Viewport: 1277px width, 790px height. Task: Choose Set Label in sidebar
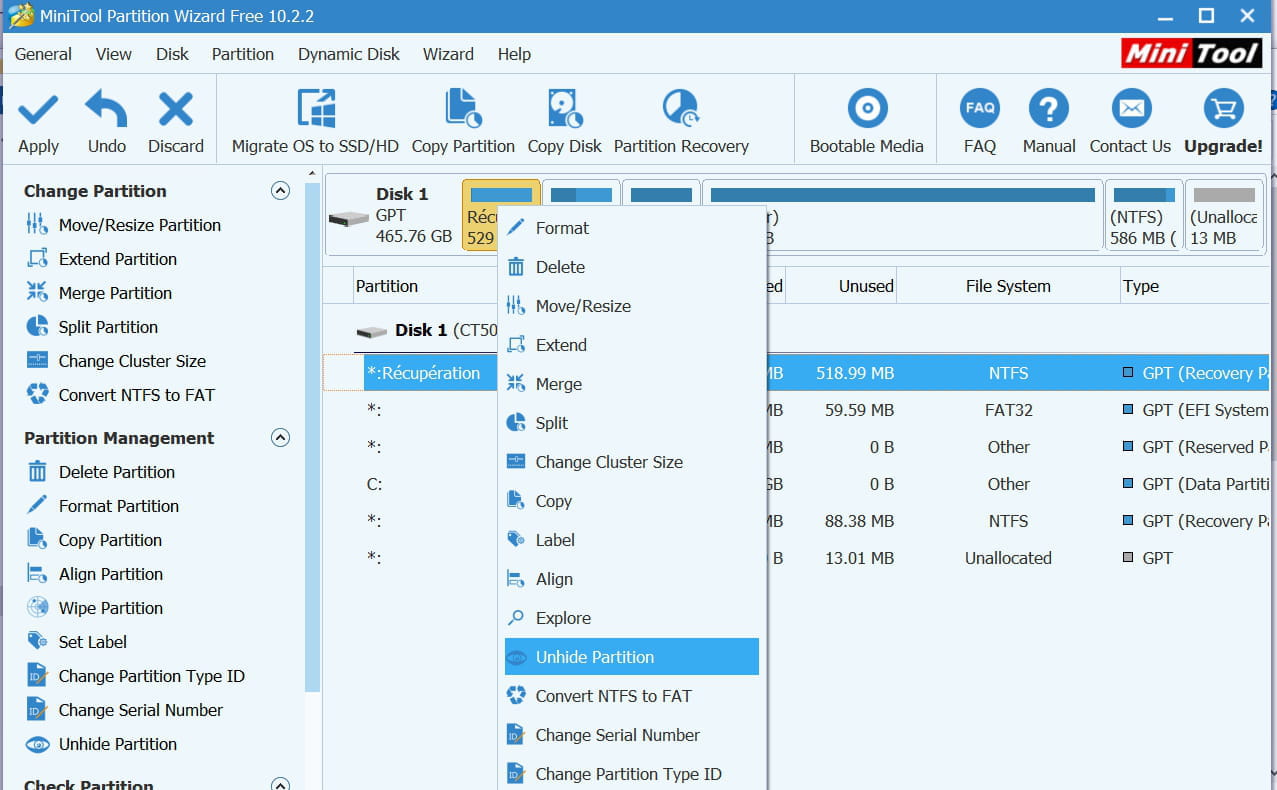(92, 642)
